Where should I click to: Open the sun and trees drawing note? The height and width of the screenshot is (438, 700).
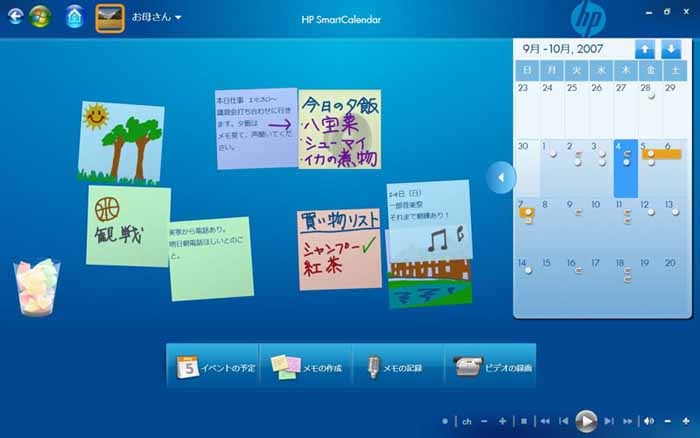pyautogui.click(x=121, y=143)
